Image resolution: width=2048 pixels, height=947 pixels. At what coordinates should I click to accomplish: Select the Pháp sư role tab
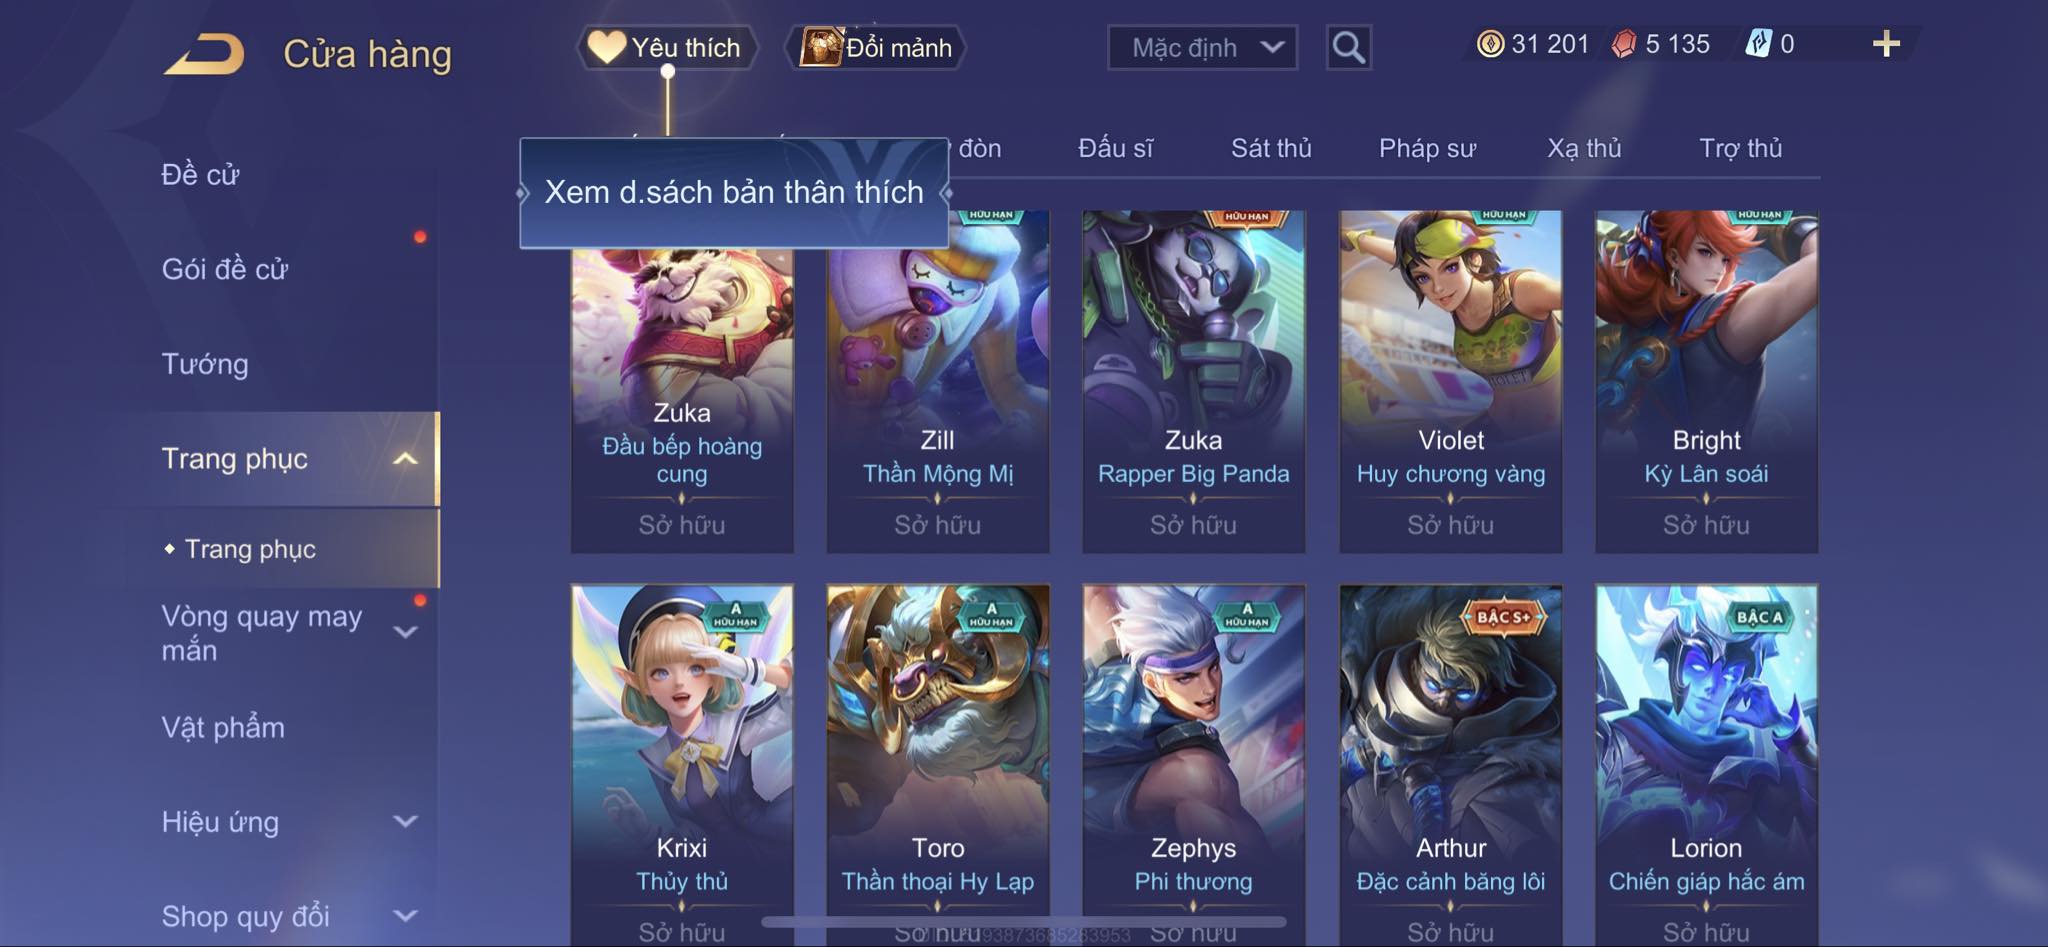click(1427, 148)
